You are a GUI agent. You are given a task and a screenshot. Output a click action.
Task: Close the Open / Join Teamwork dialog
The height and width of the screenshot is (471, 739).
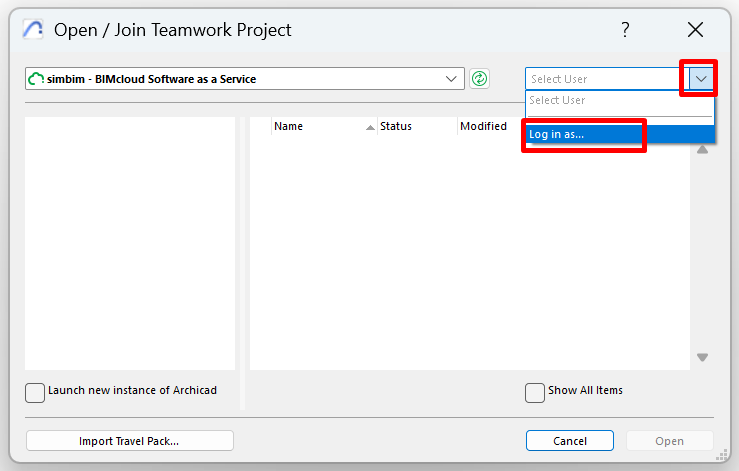click(695, 30)
